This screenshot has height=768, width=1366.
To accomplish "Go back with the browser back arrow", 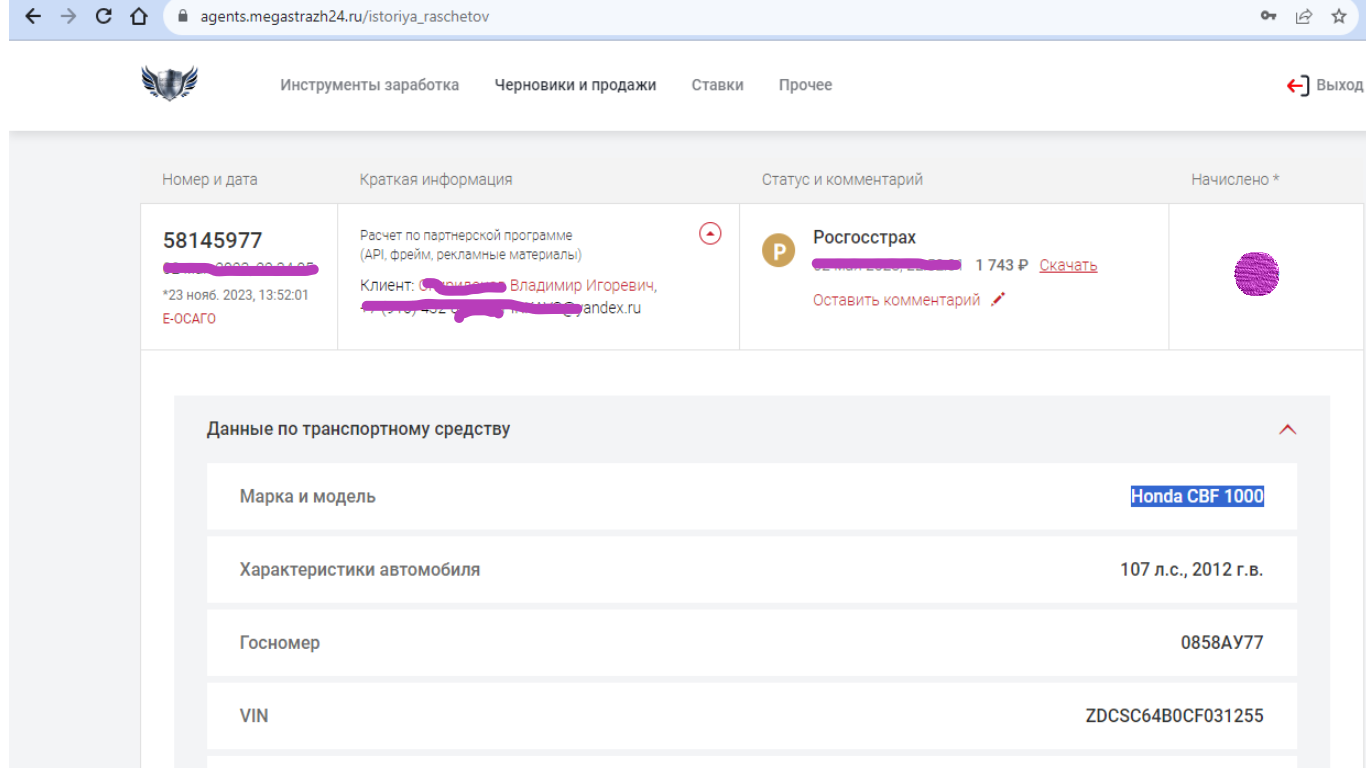I will point(32,16).
